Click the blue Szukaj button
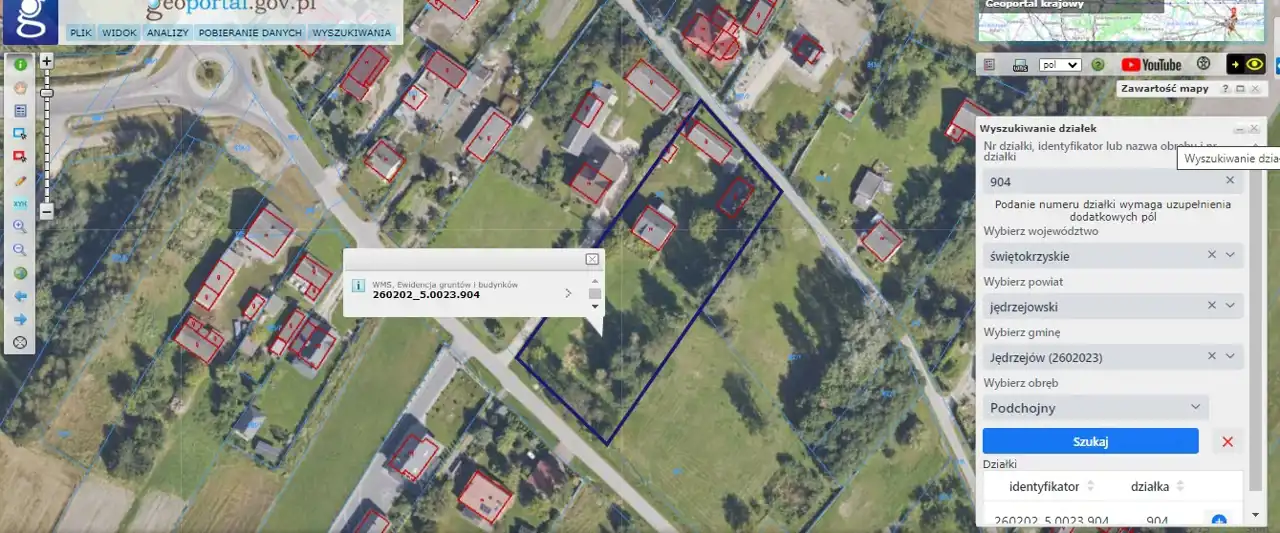 click(1090, 441)
